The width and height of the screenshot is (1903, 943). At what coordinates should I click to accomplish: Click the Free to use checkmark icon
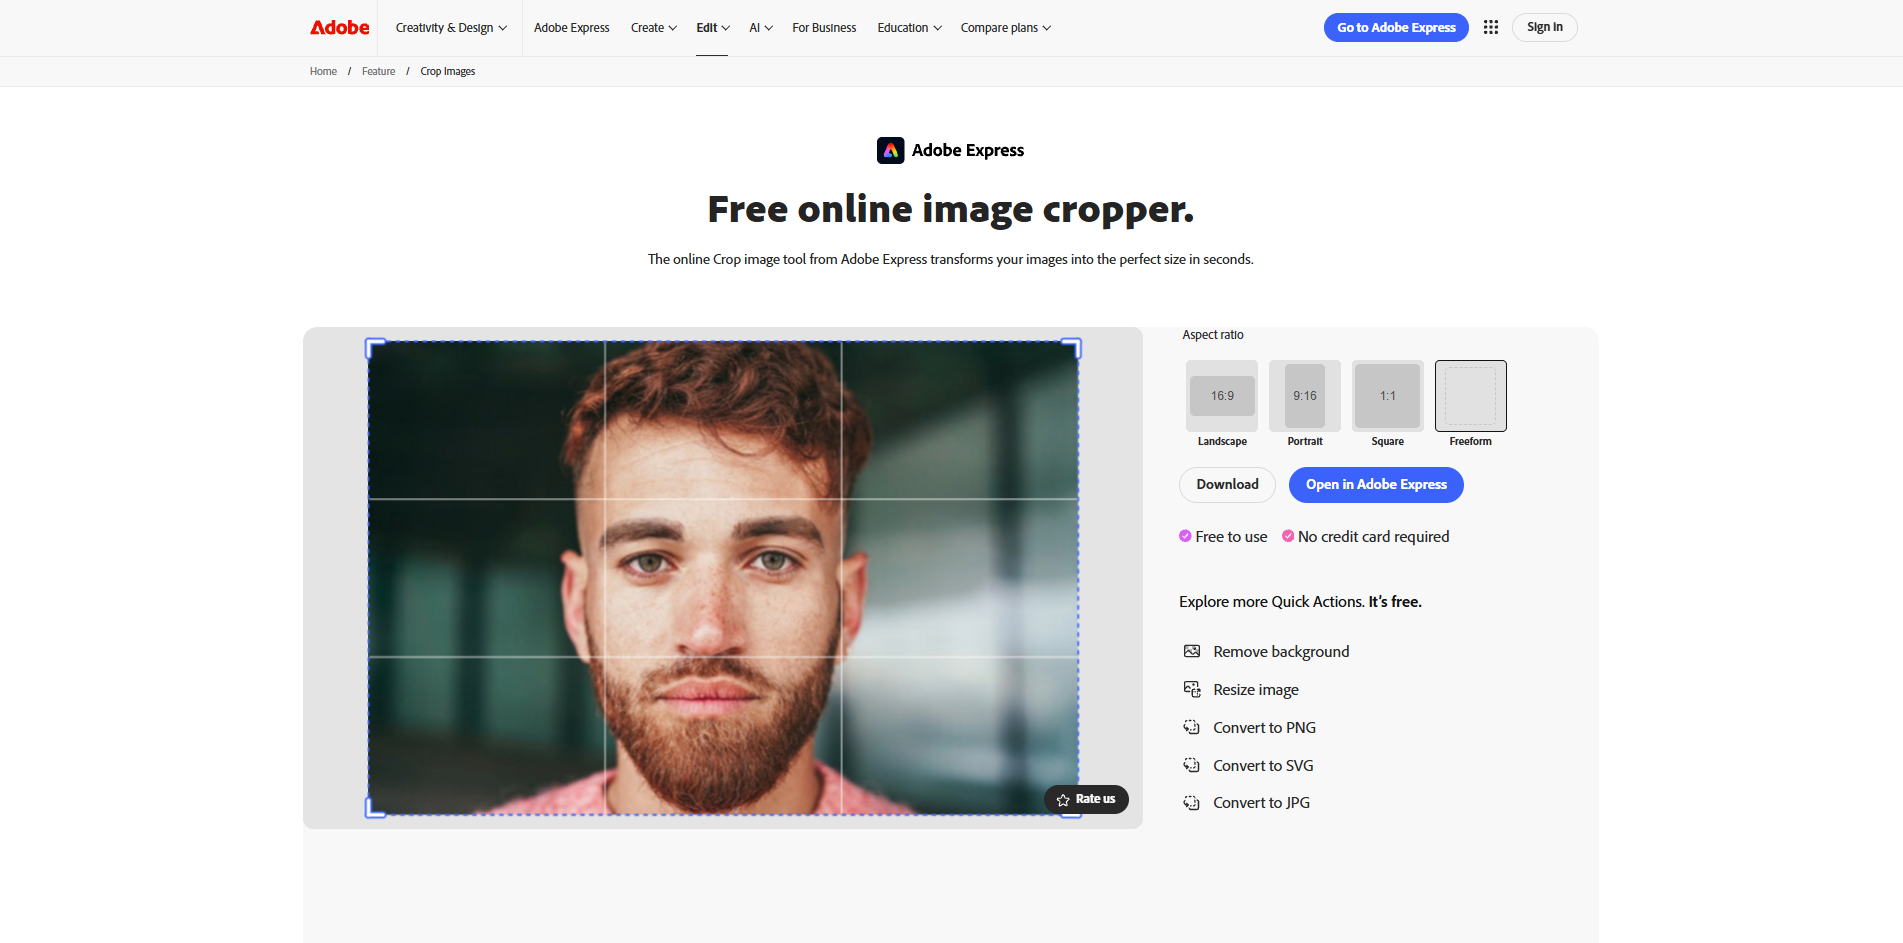pyautogui.click(x=1185, y=536)
